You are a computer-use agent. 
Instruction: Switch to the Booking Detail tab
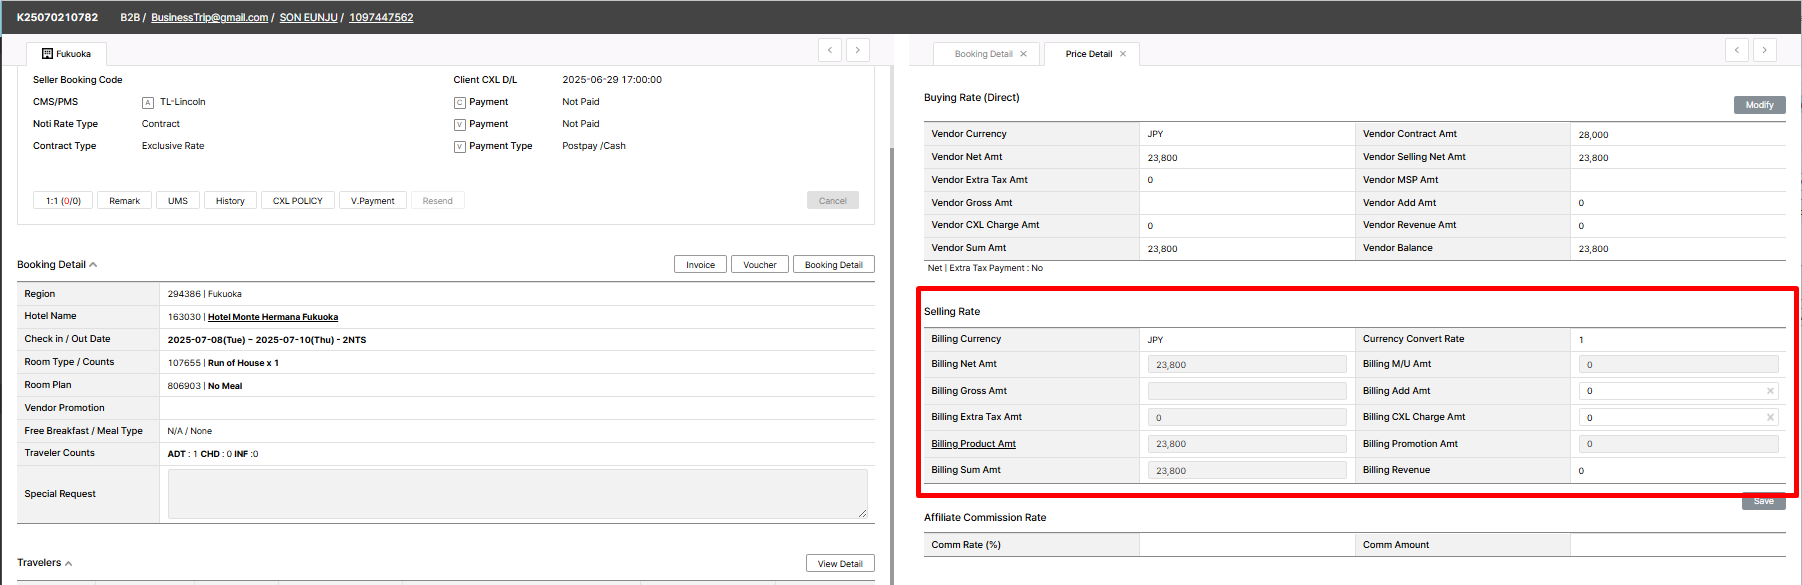pos(983,54)
